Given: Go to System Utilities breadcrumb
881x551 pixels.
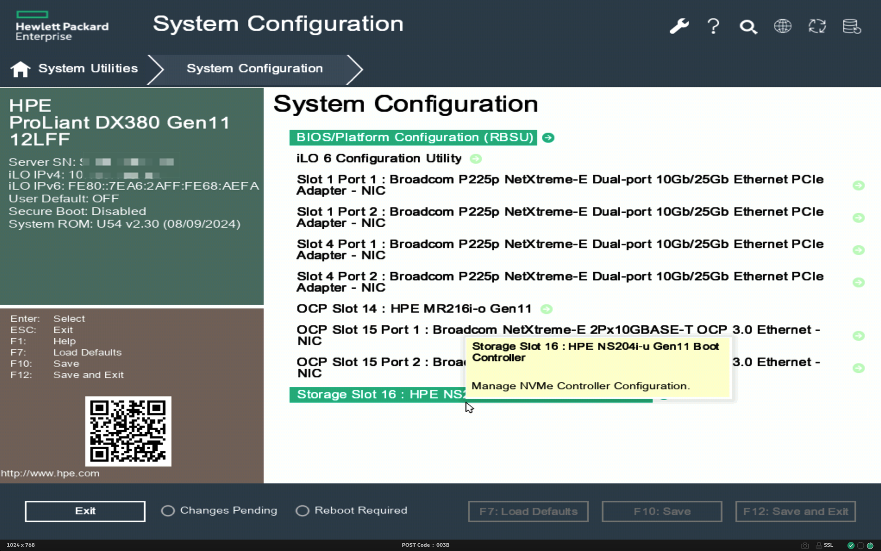Looking at the screenshot, I should click(x=88, y=69).
